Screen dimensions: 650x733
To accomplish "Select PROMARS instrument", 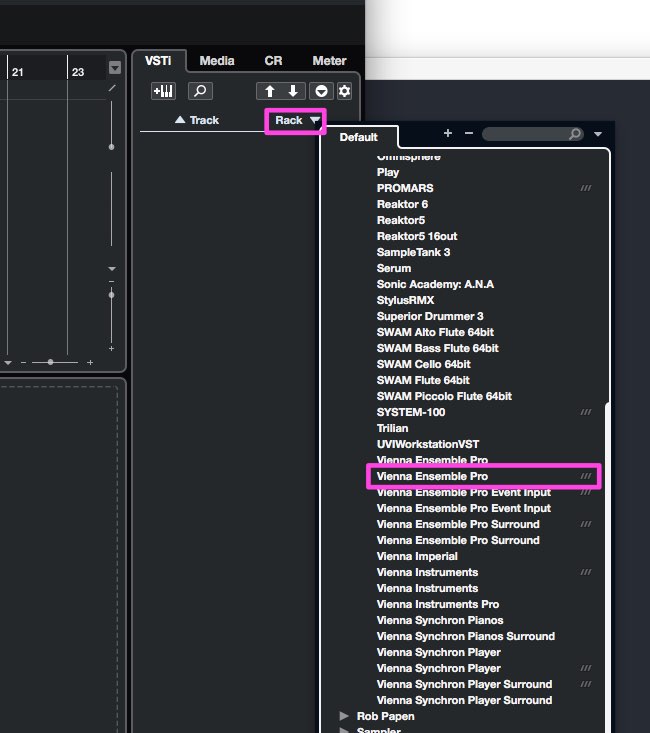I will pos(405,188).
